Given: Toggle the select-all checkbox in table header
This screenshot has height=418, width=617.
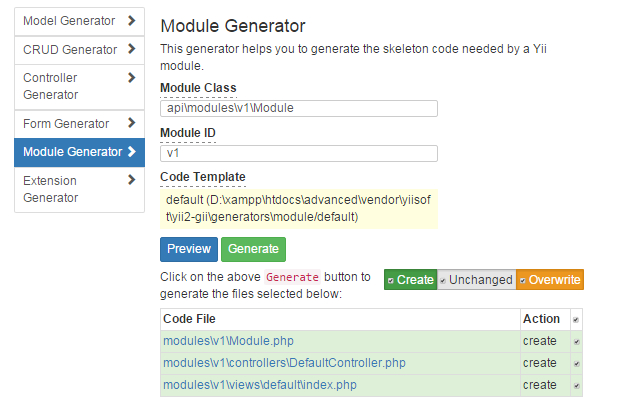Looking at the screenshot, I should [x=575, y=319].
